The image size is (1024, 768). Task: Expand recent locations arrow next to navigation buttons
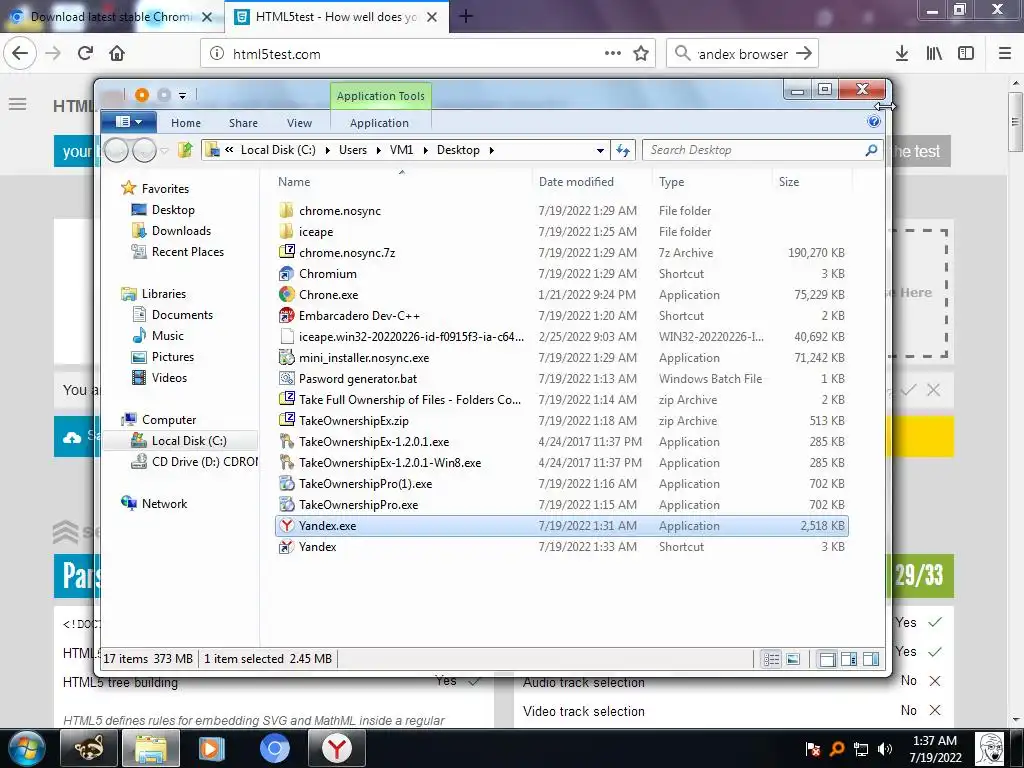coord(165,151)
